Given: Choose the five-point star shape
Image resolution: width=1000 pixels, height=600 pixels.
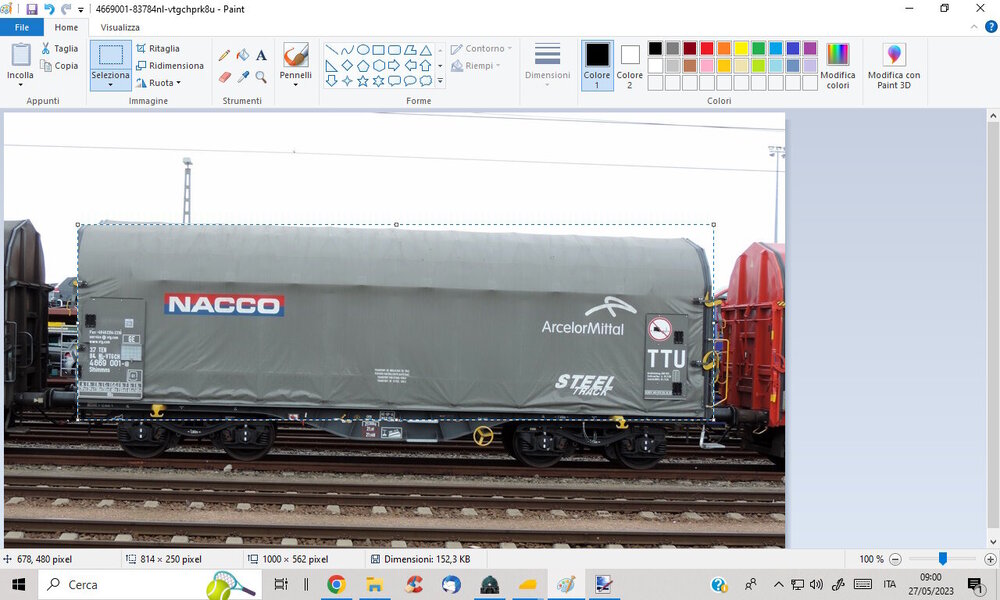Looking at the screenshot, I should point(363,81).
